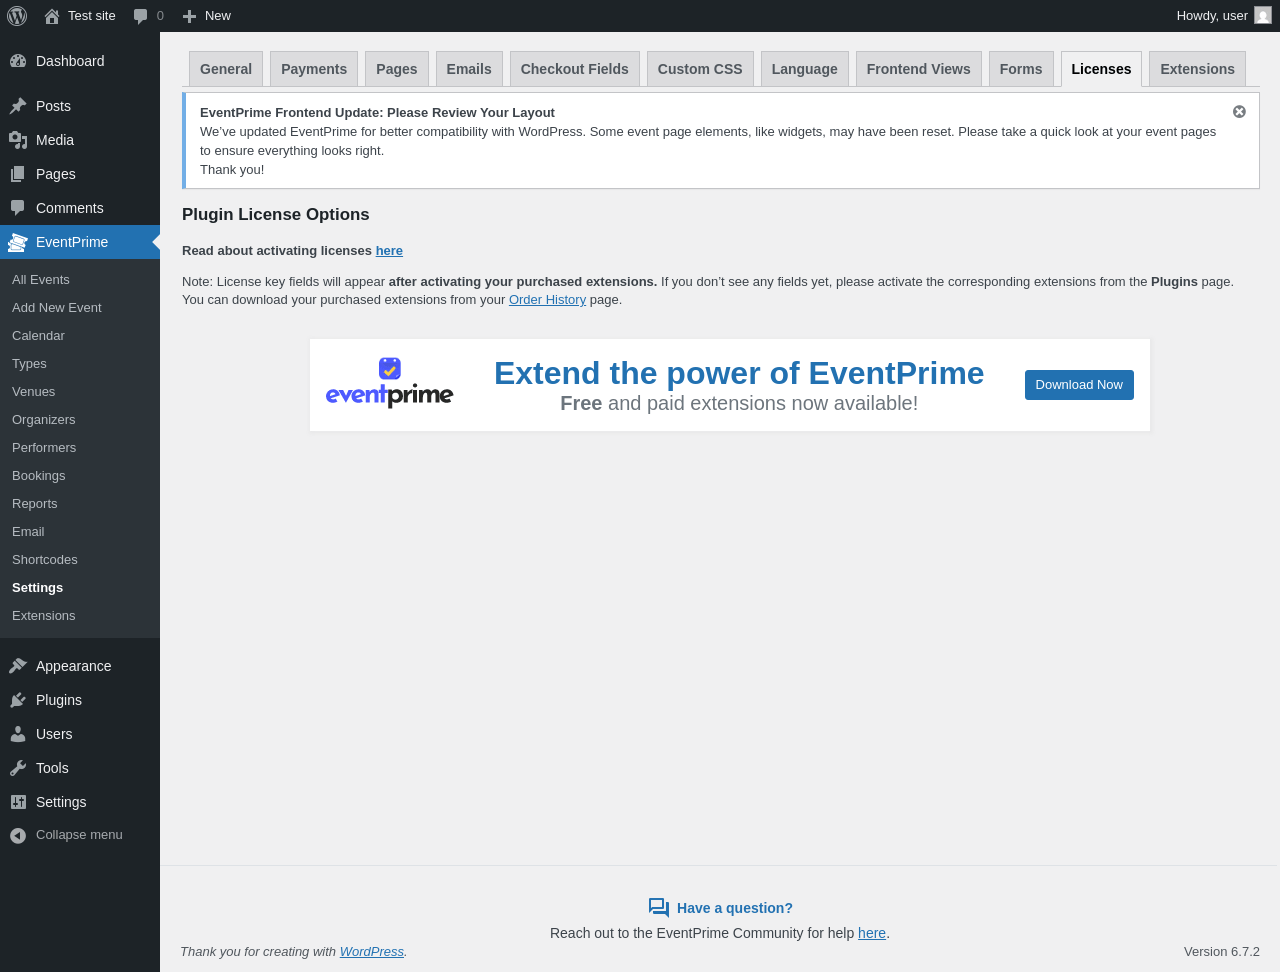Click the eventprime logo in banner
Image resolution: width=1280 pixels, height=972 pixels.
click(x=390, y=383)
